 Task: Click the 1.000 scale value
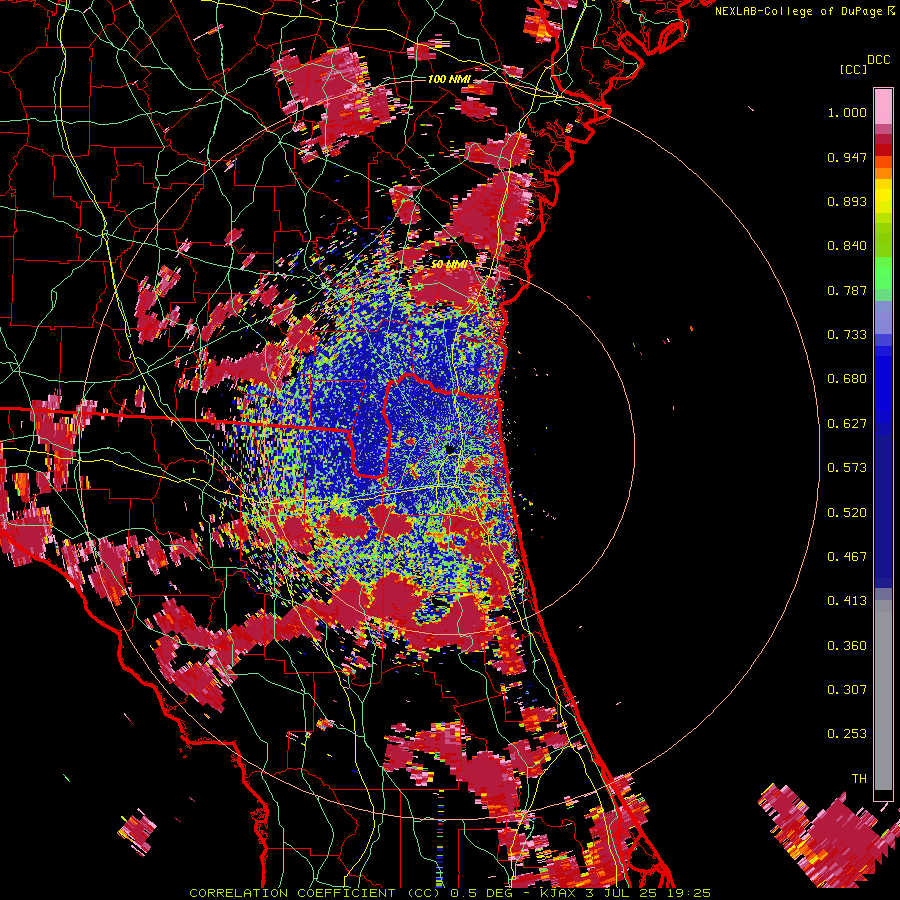tap(847, 112)
